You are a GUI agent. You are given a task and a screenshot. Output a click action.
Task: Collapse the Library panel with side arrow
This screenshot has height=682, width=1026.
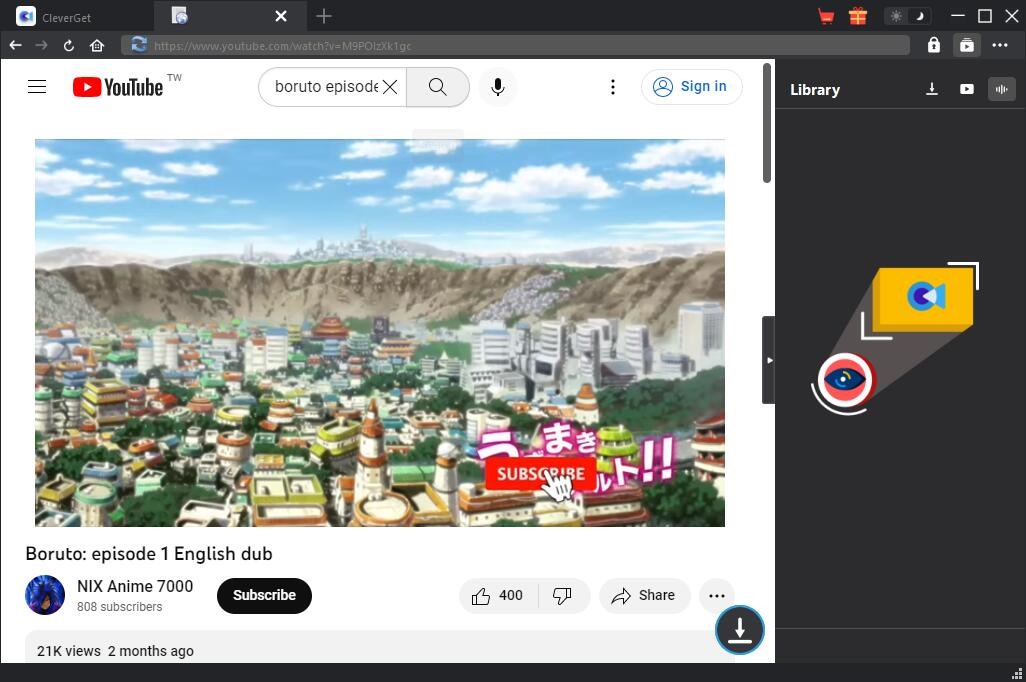coord(768,360)
